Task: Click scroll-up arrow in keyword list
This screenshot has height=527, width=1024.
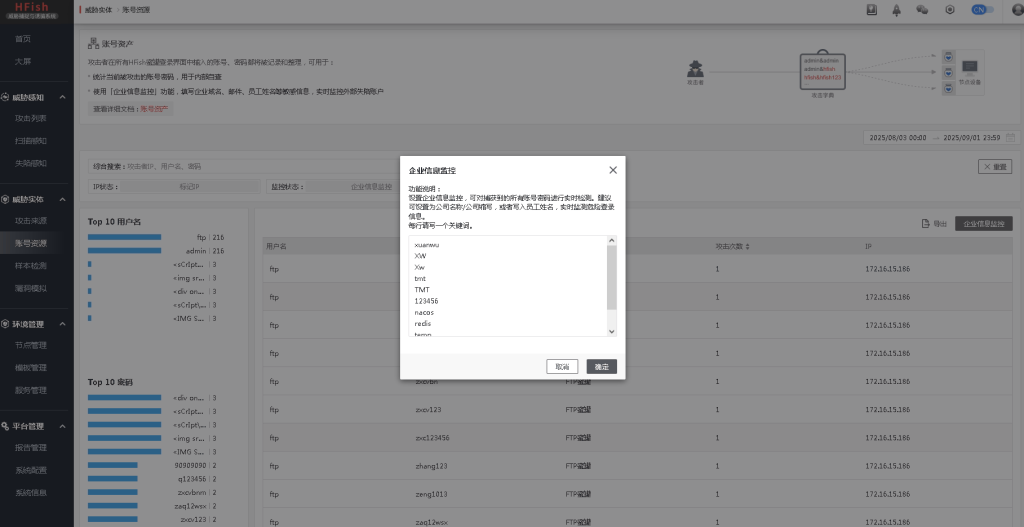Action: point(612,242)
